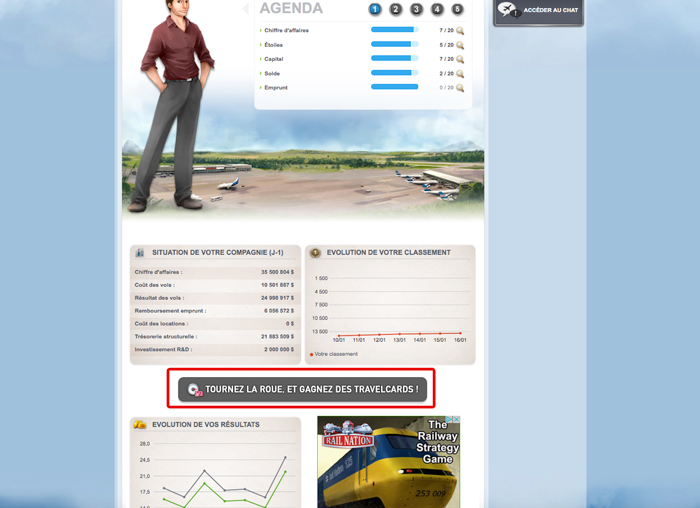The image size is (700, 508).
Task: Click medal icon of Evolution de votre classement
Action: (x=315, y=253)
